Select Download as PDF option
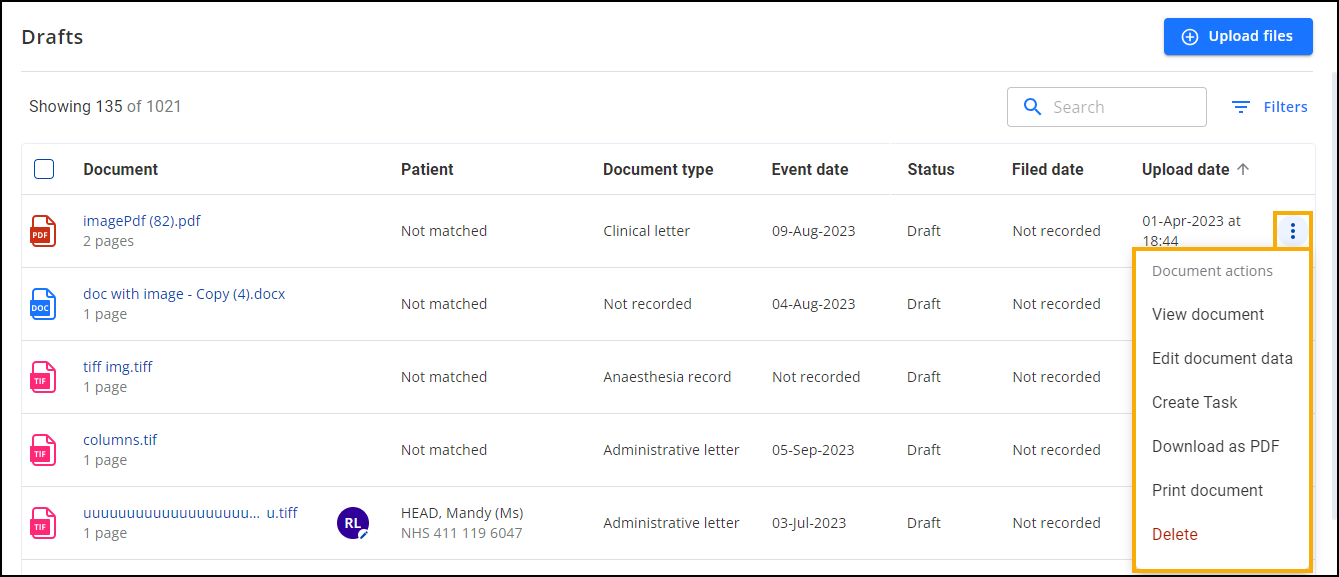The image size is (1339, 577). tap(1215, 446)
